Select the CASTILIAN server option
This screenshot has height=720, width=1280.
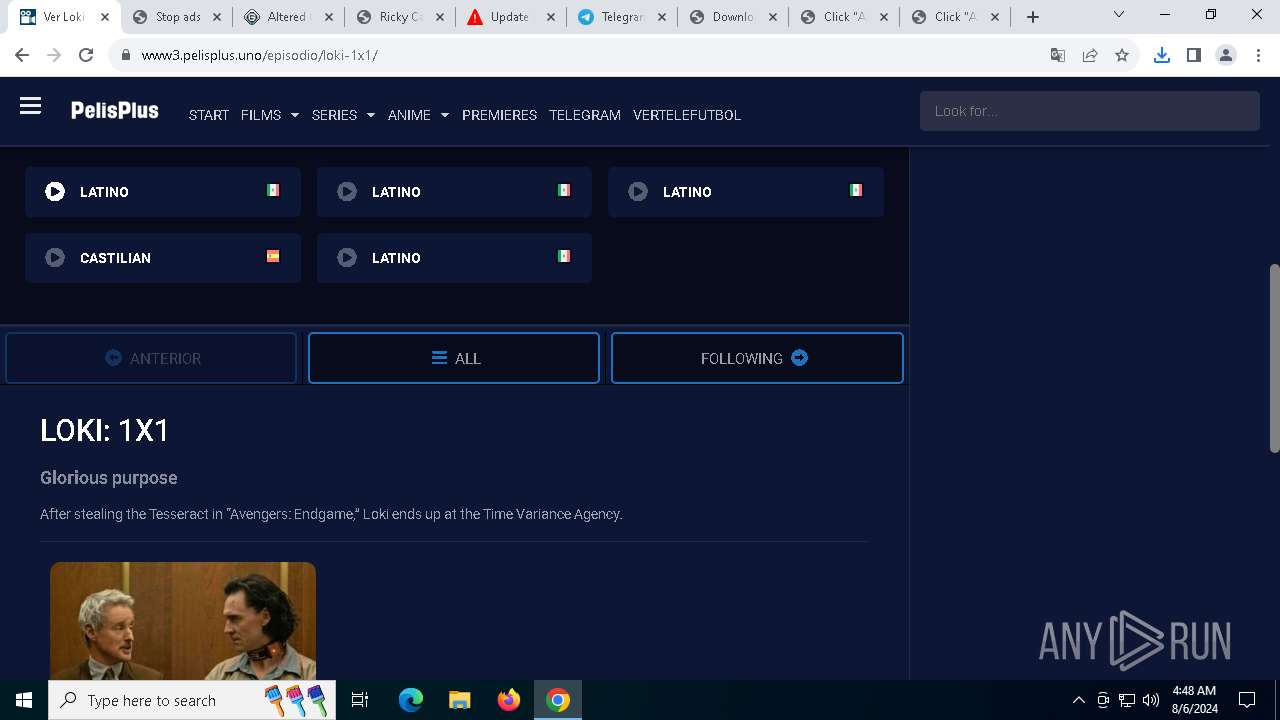(x=163, y=258)
